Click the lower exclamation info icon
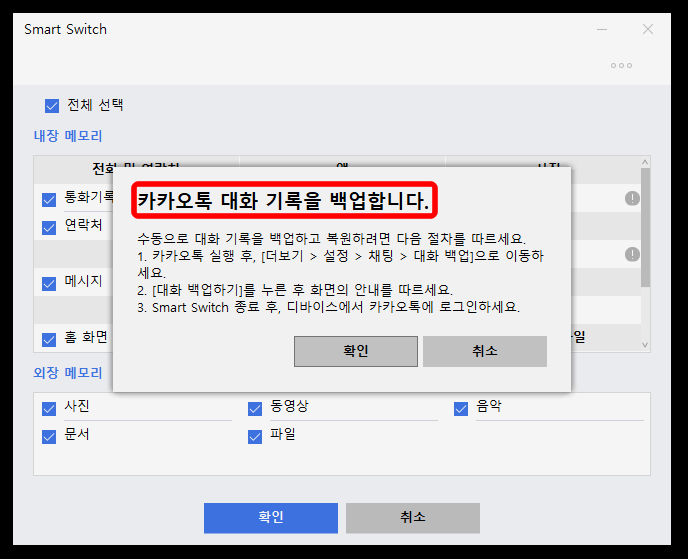This screenshot has width=688, height=559. pyautogui.click(x=632, y=254)
